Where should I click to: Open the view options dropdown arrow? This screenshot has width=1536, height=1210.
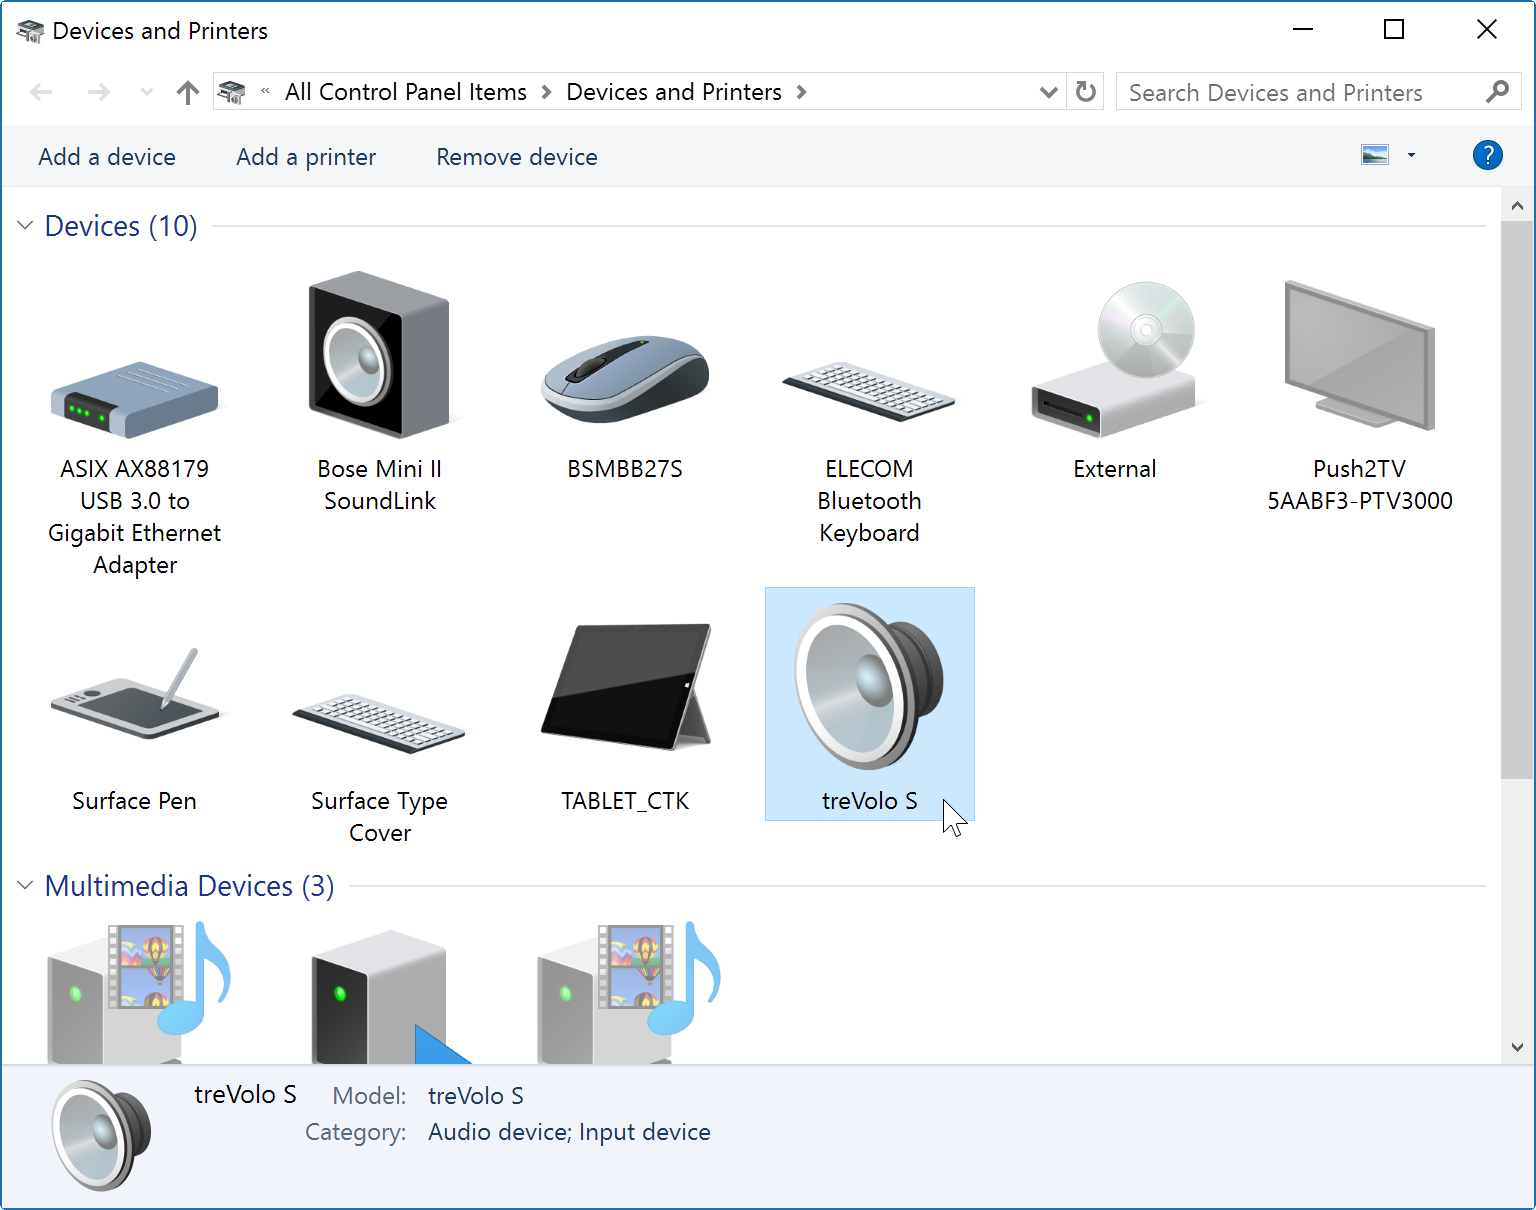1411,155
